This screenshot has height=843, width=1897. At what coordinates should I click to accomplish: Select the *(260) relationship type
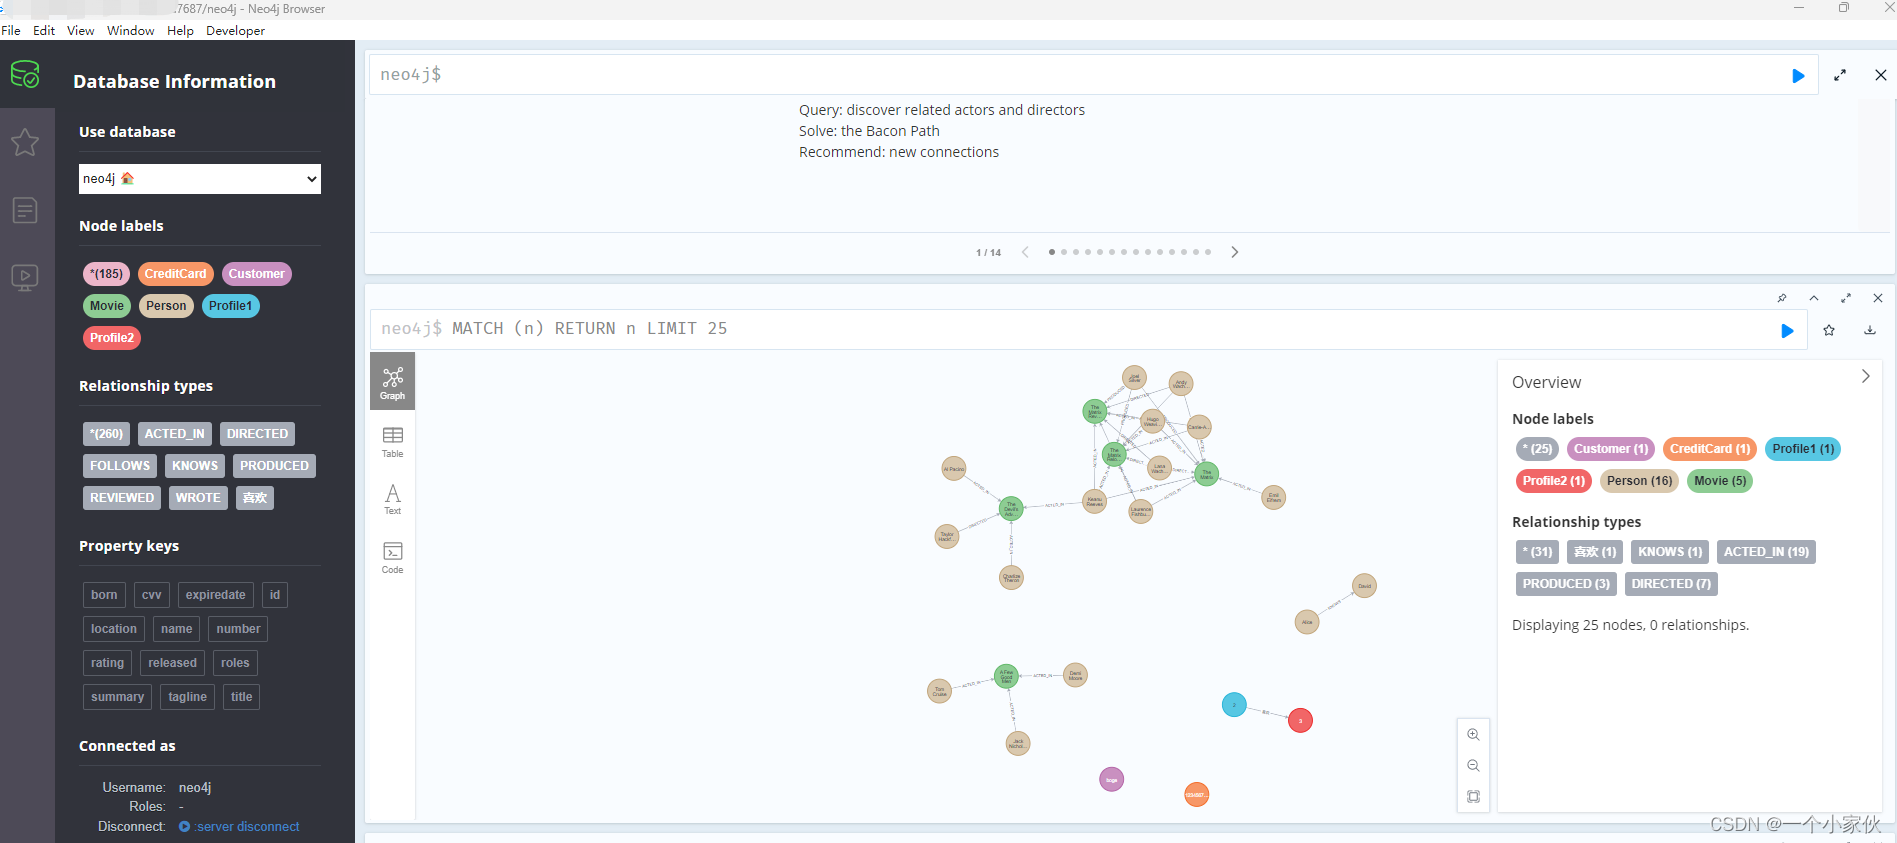[106, 434]
